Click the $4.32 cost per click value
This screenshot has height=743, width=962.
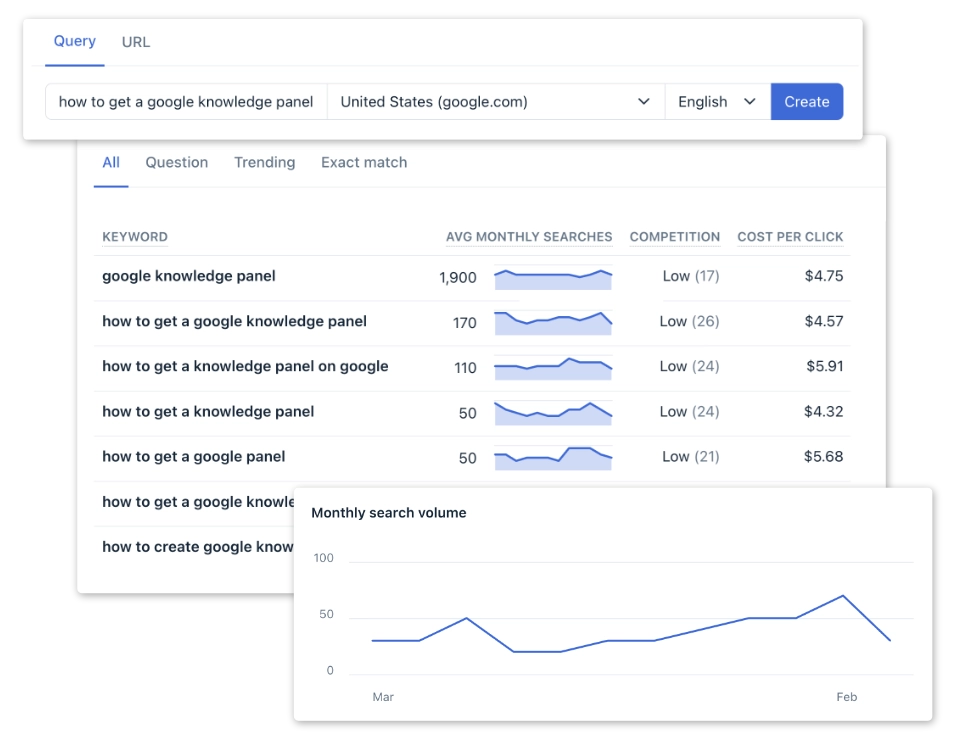pos(823,412)
